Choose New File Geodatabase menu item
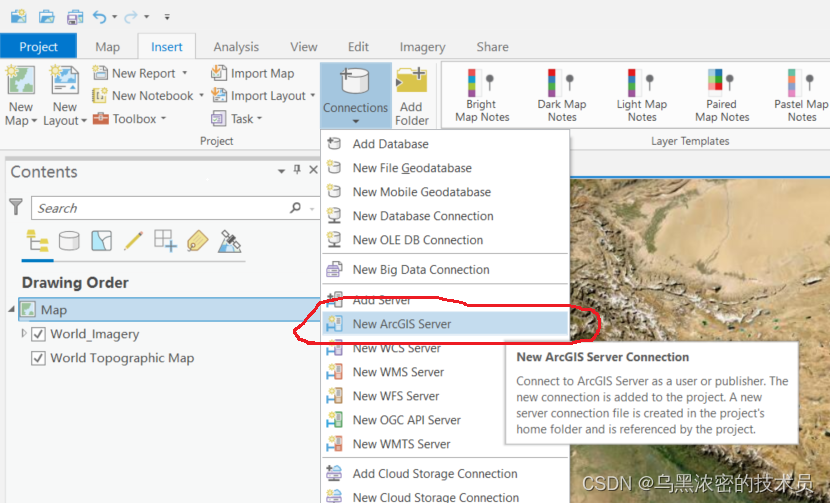 tap(445, 168)
